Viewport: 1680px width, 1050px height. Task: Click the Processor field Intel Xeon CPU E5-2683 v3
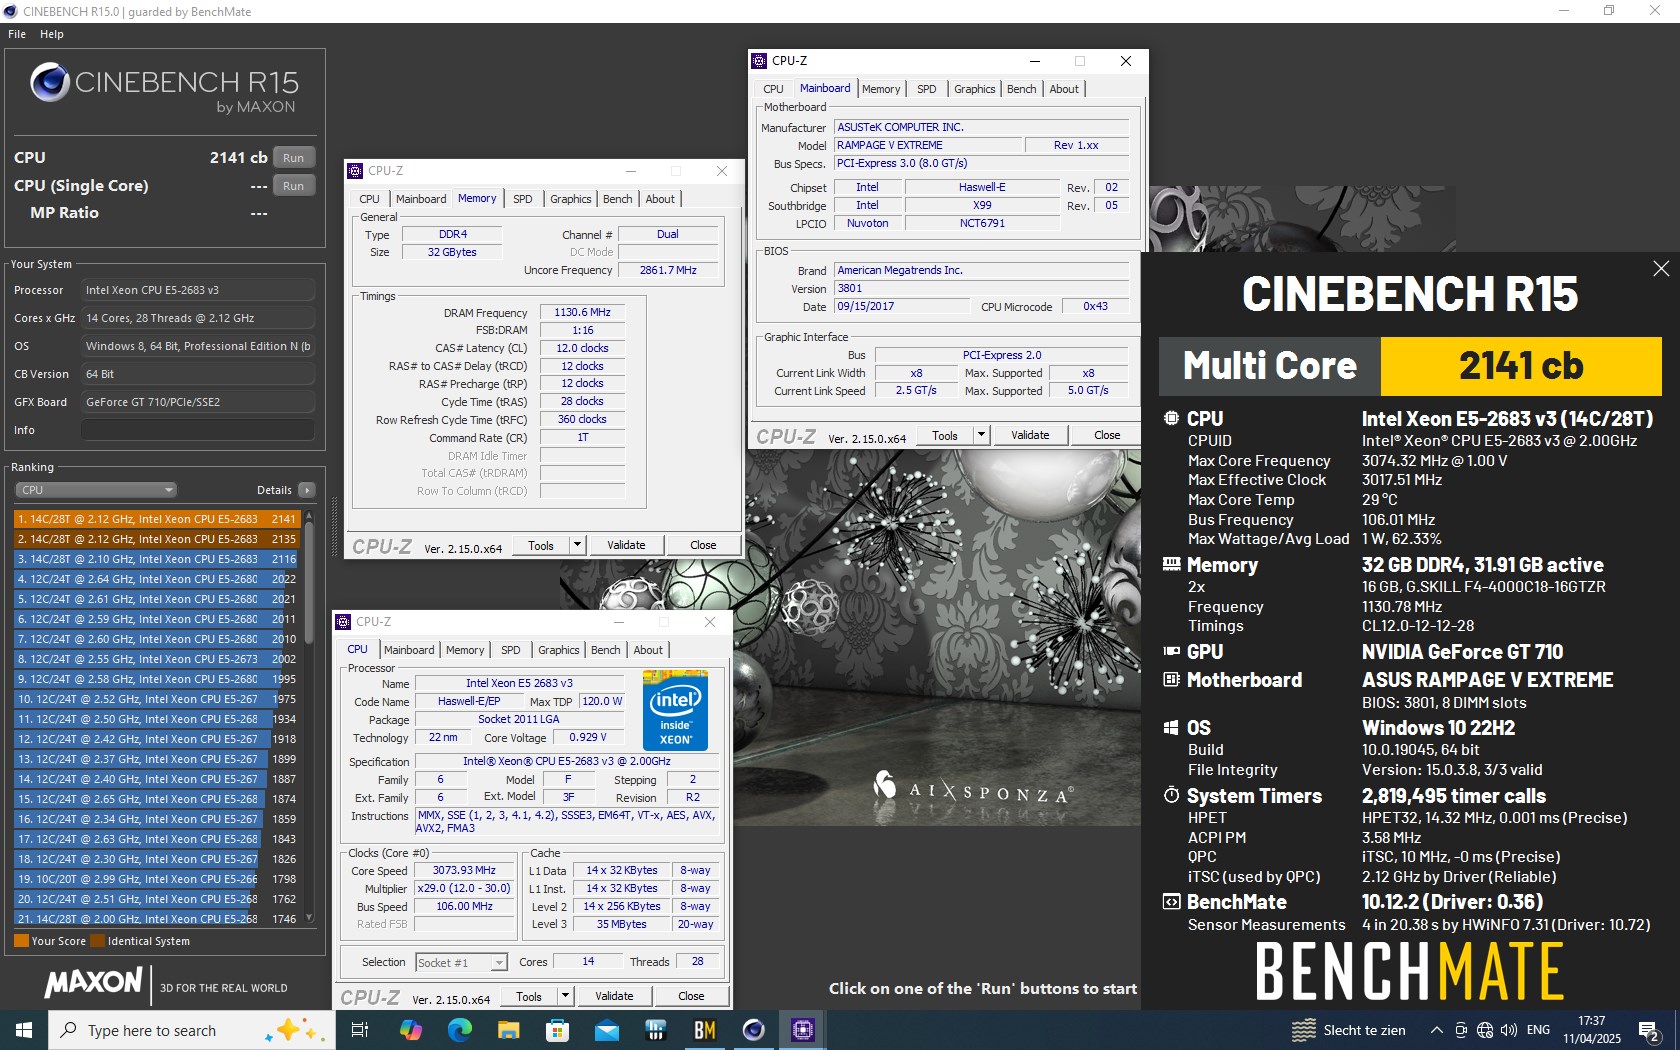coord(198,290)
